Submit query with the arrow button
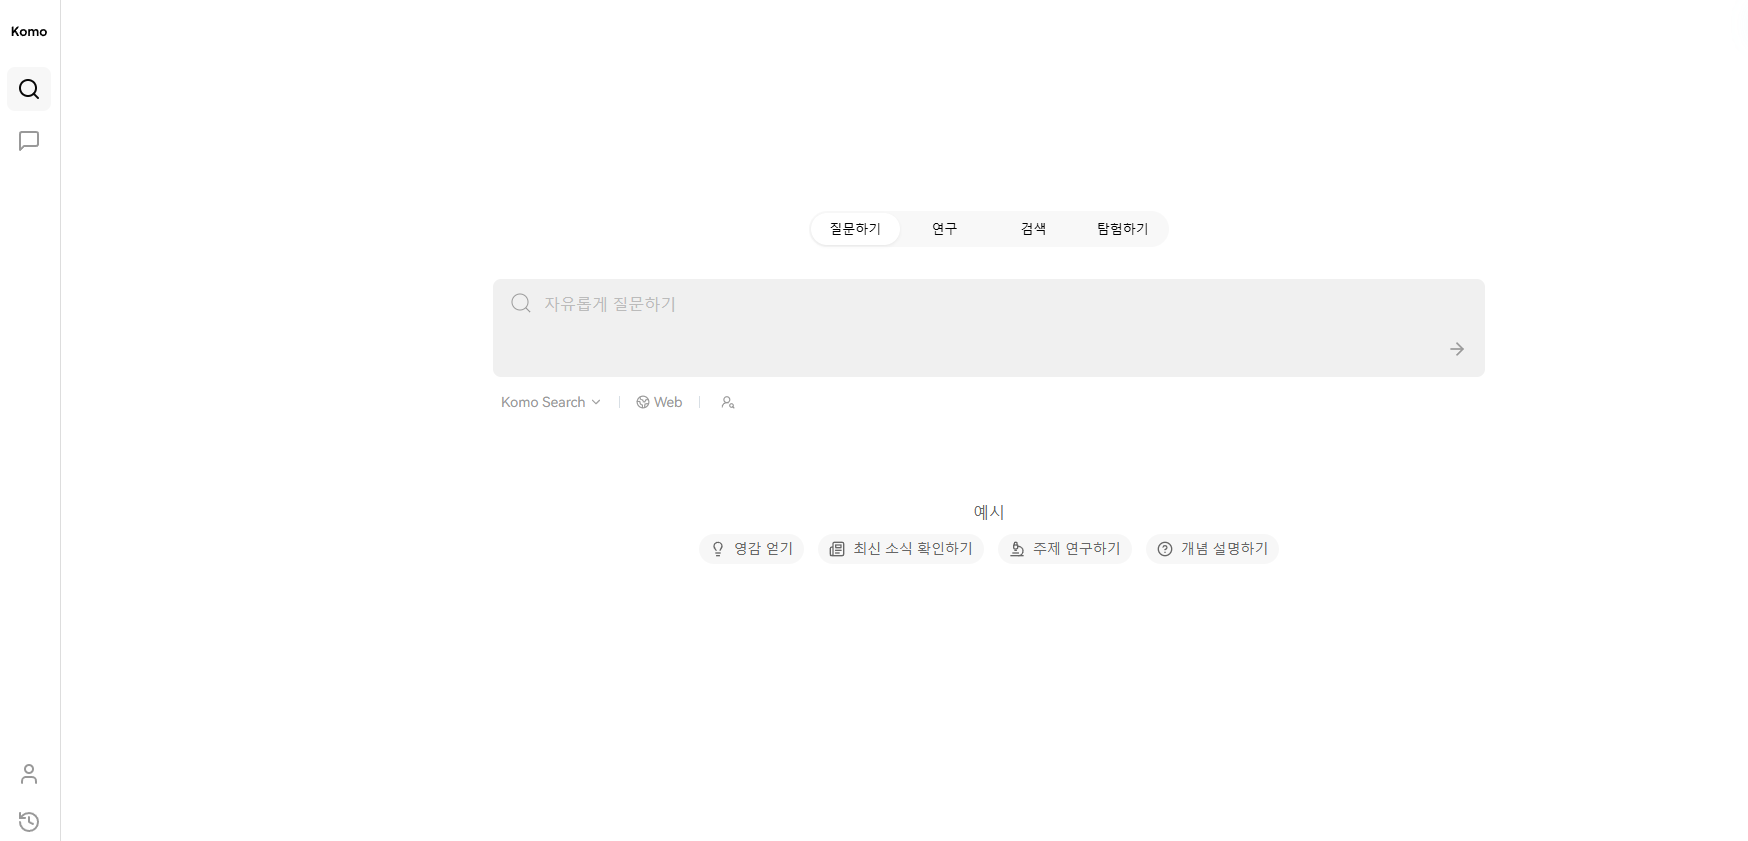1748x841 pixels. click(1457, 349)
